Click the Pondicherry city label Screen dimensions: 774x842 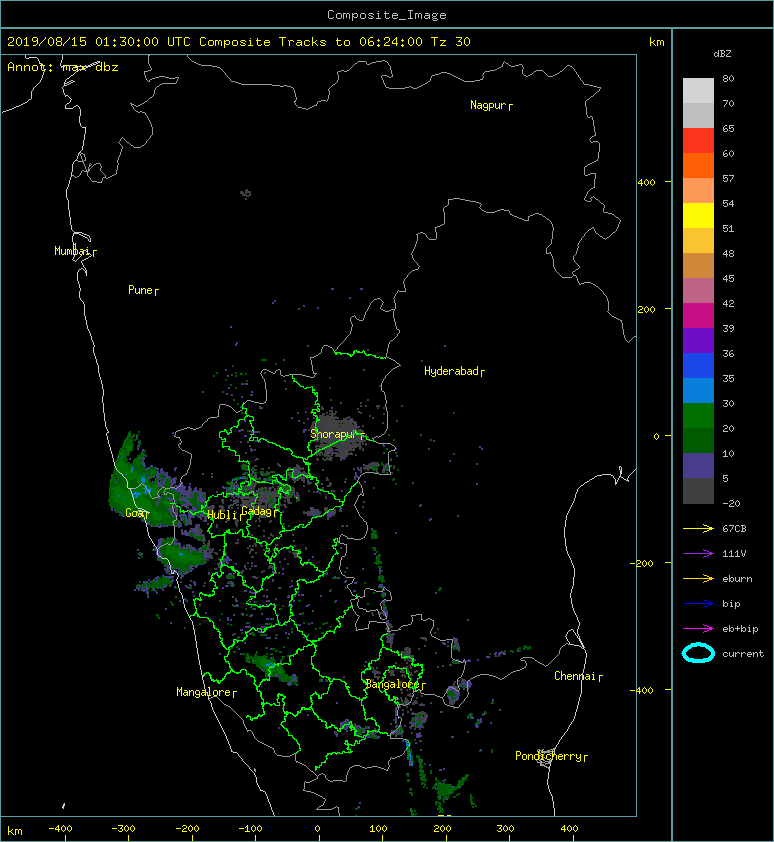548,757
